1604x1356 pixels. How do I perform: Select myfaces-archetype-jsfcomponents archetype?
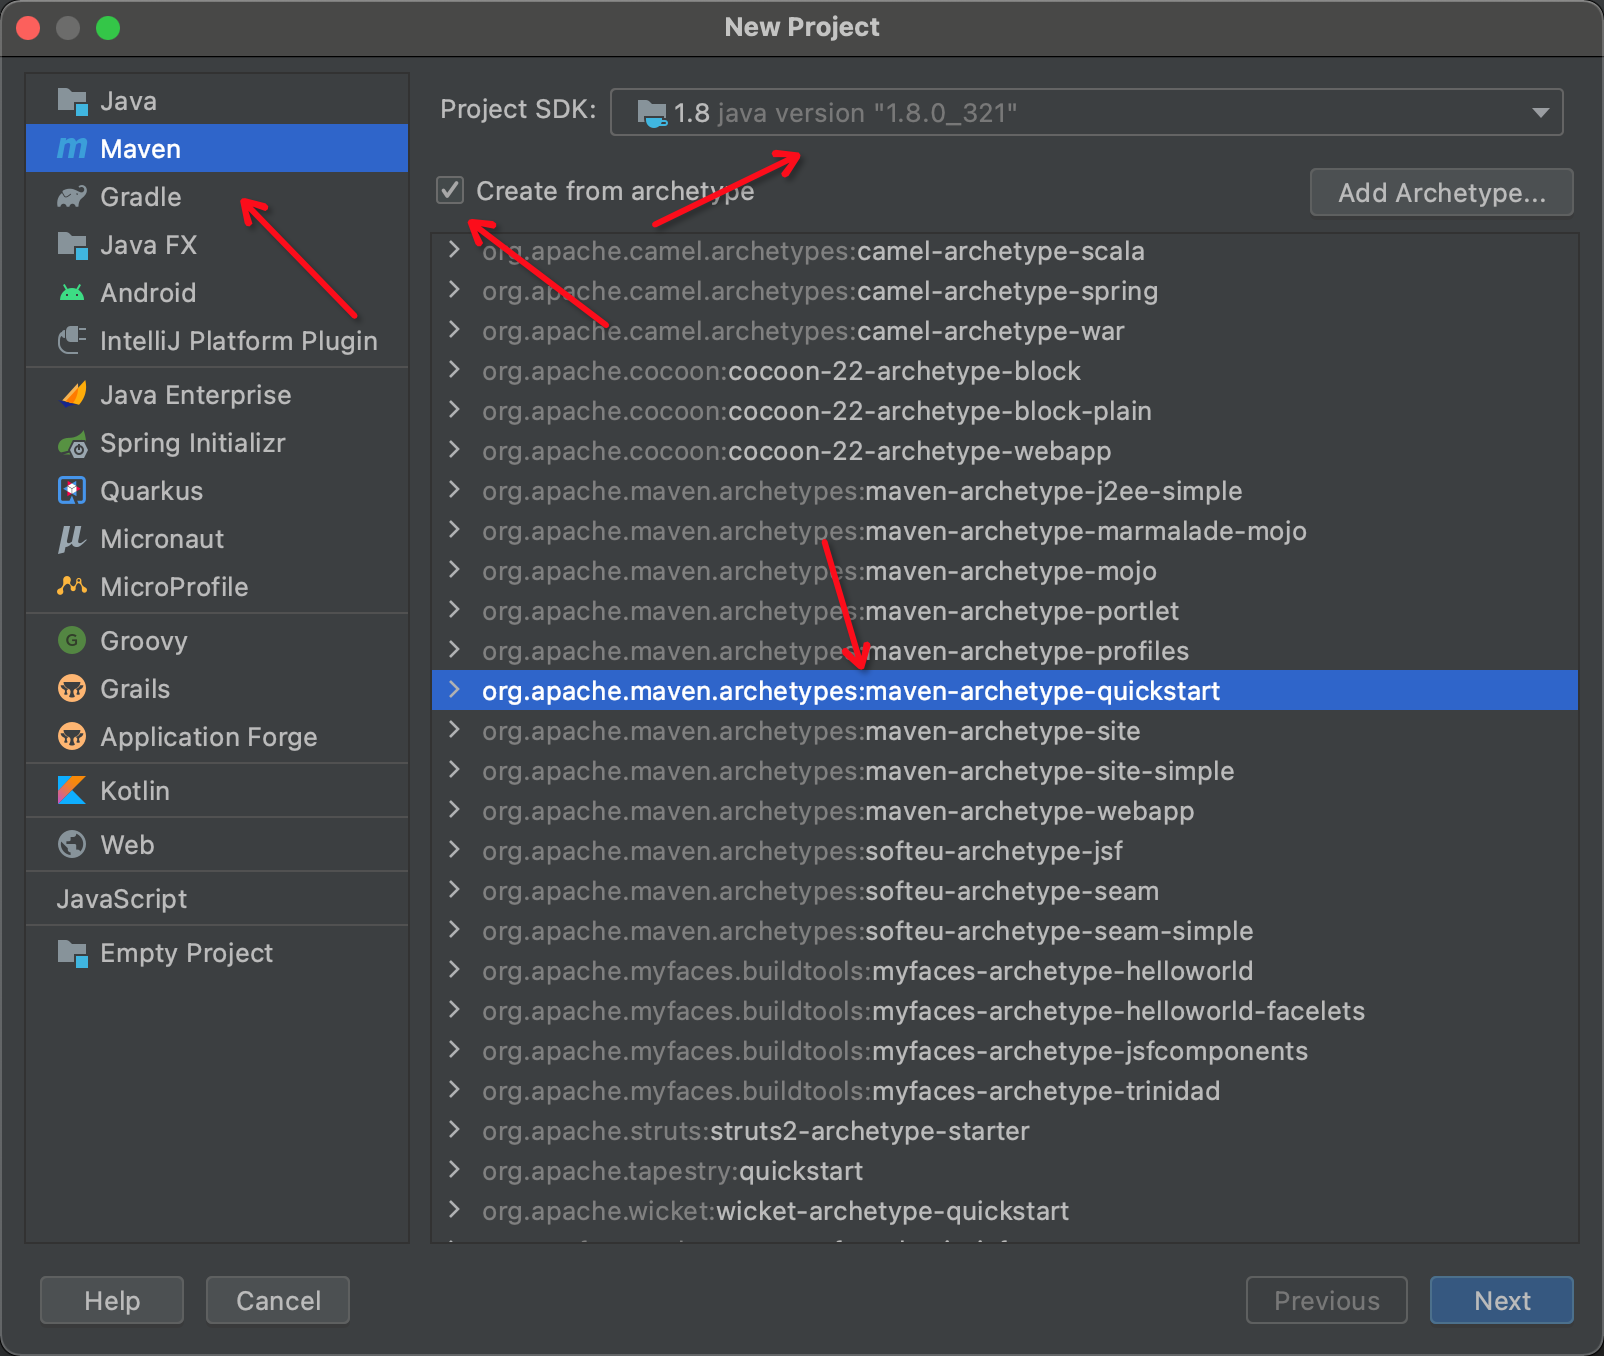pos(1005,1051)
